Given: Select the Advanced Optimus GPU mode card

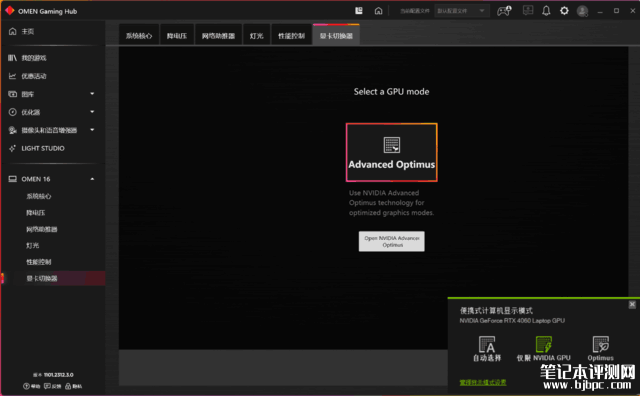Looking at the screenshot, I should 391,152.
